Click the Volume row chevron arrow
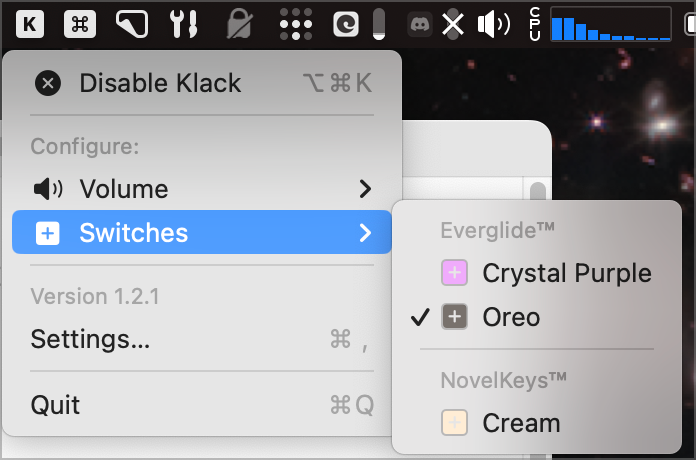The image size is (696, 460). [365, 189]
